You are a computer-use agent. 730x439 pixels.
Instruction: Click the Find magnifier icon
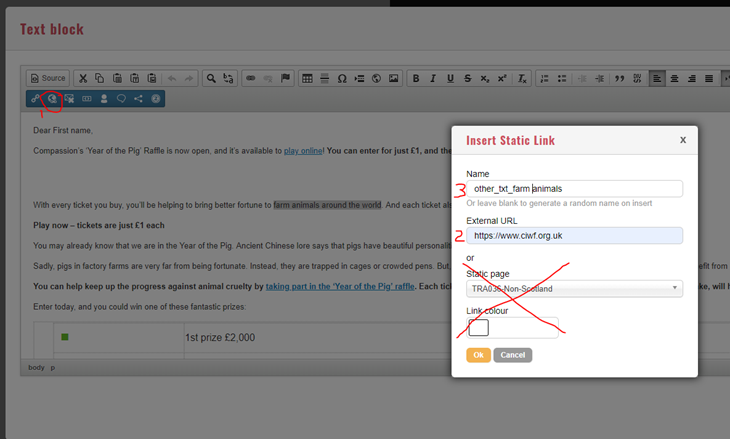[x=211, y=78]
